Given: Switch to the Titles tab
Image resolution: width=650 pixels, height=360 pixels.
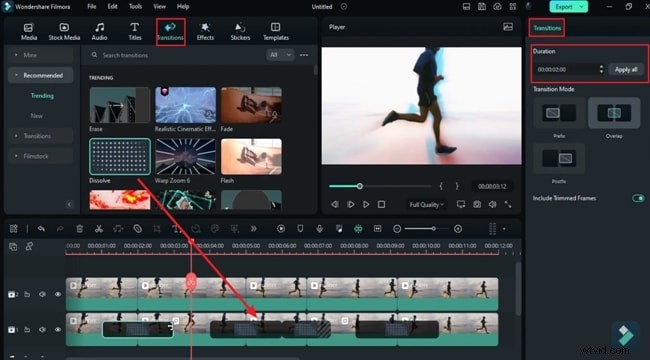Looking at the screenshot, I should click(x=135, y=32).
